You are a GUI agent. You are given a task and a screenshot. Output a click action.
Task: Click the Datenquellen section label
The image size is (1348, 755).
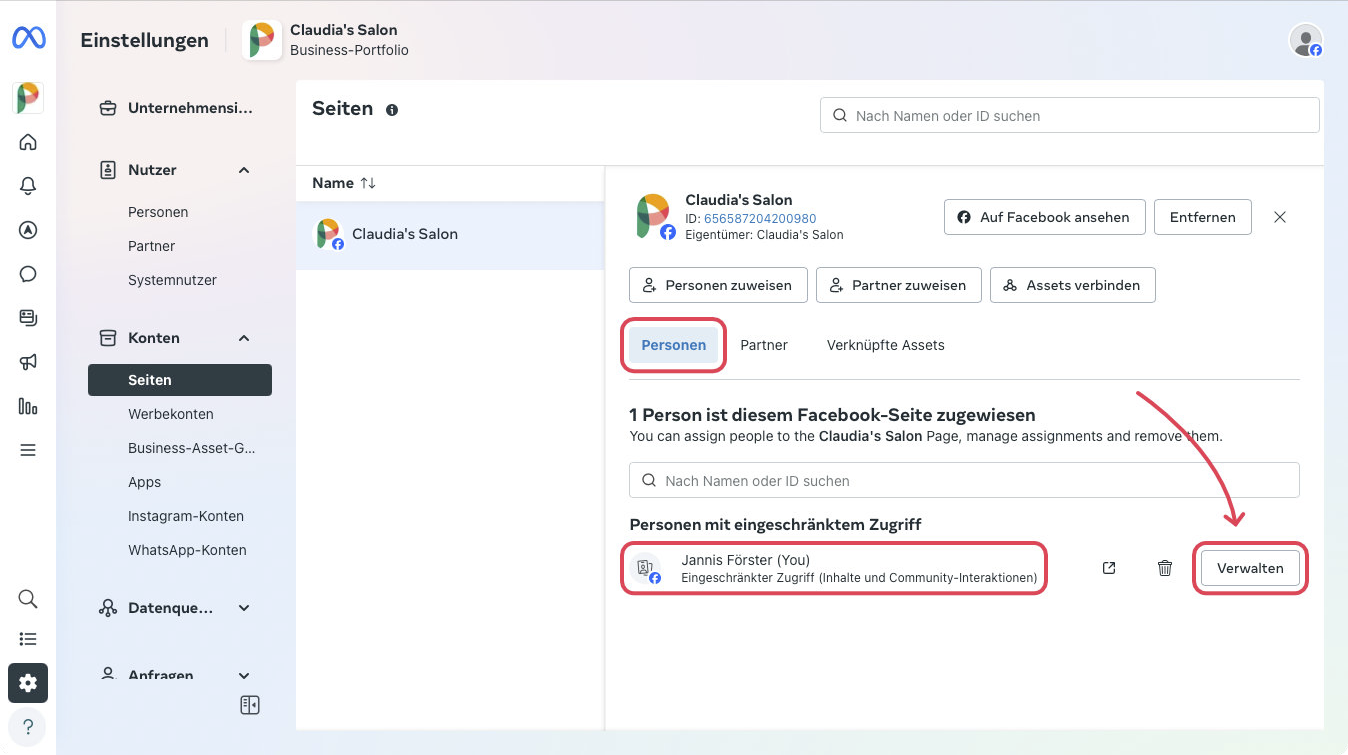pyautogui.click(x=170, y=608)
